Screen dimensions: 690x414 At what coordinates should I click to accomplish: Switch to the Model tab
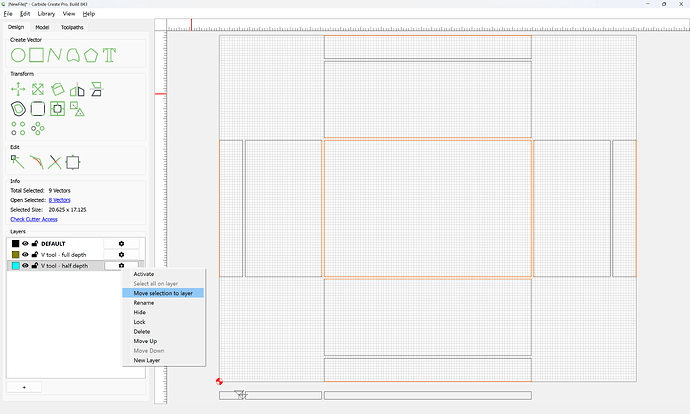pos(42,27)
